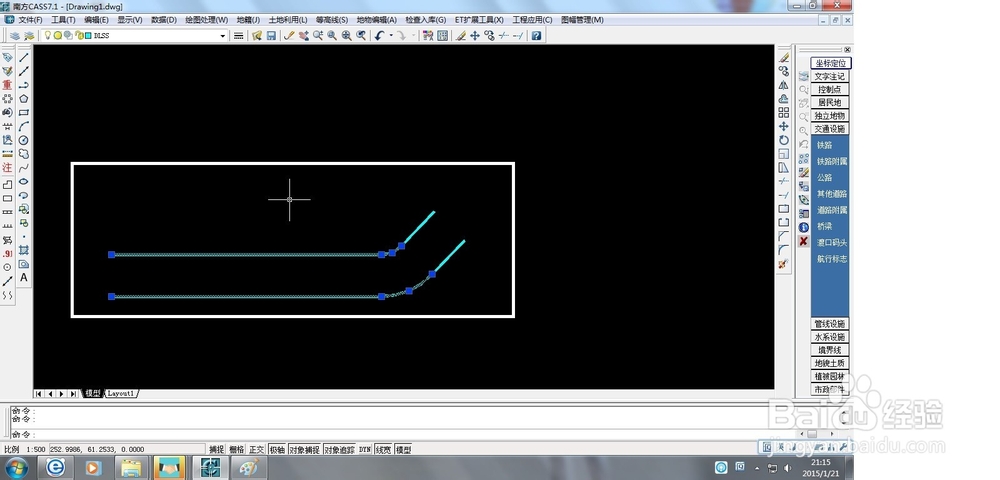Open the DLSS layer dropdown
The height and width of the screenshot is (480, 1000).
point(223,36)
